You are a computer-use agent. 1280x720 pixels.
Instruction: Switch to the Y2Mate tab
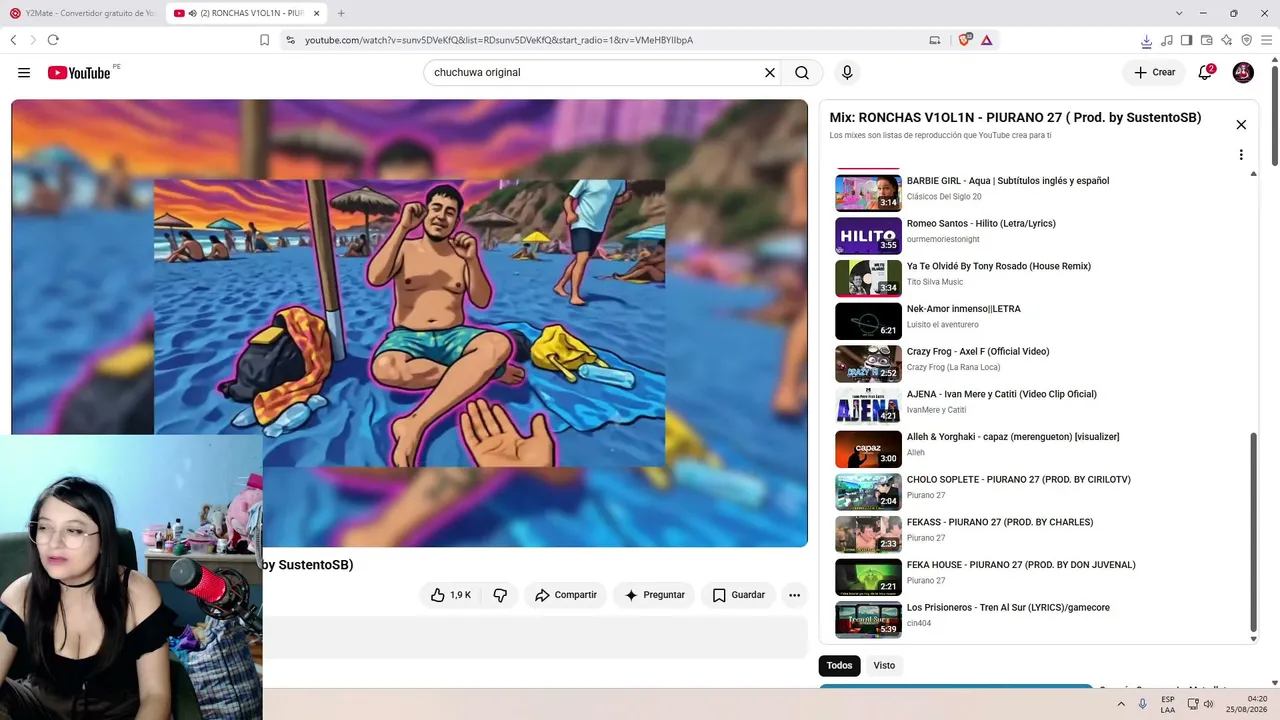pos(82,13)
